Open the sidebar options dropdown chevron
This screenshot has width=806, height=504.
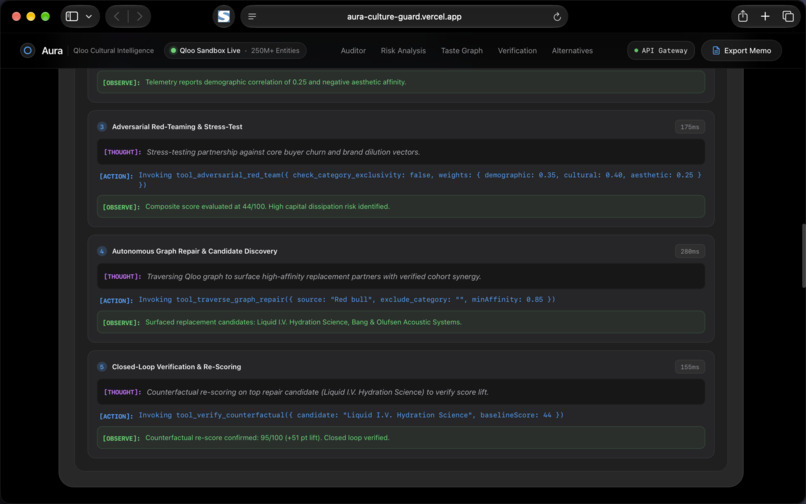click(x=89, y=16)
